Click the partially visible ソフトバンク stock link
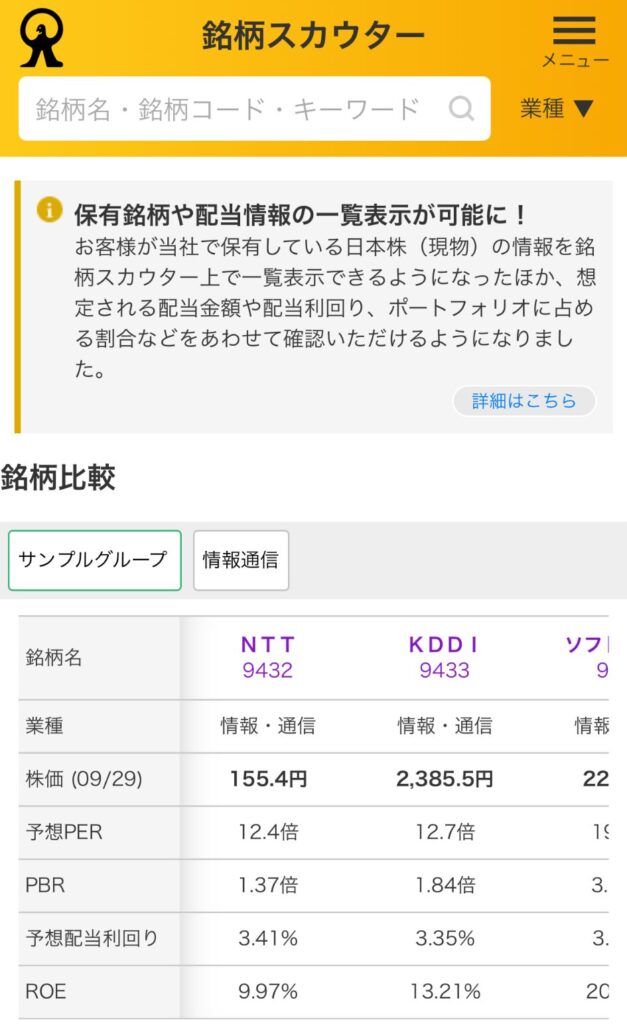The width and height of the screenshot is (627, 1024). click(x=588, y=657)
